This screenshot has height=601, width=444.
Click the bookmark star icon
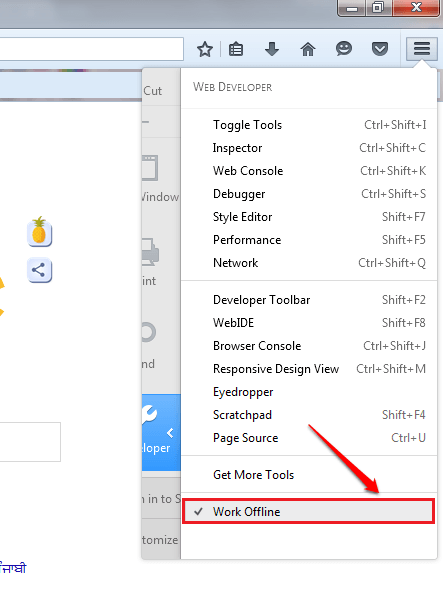205,49
